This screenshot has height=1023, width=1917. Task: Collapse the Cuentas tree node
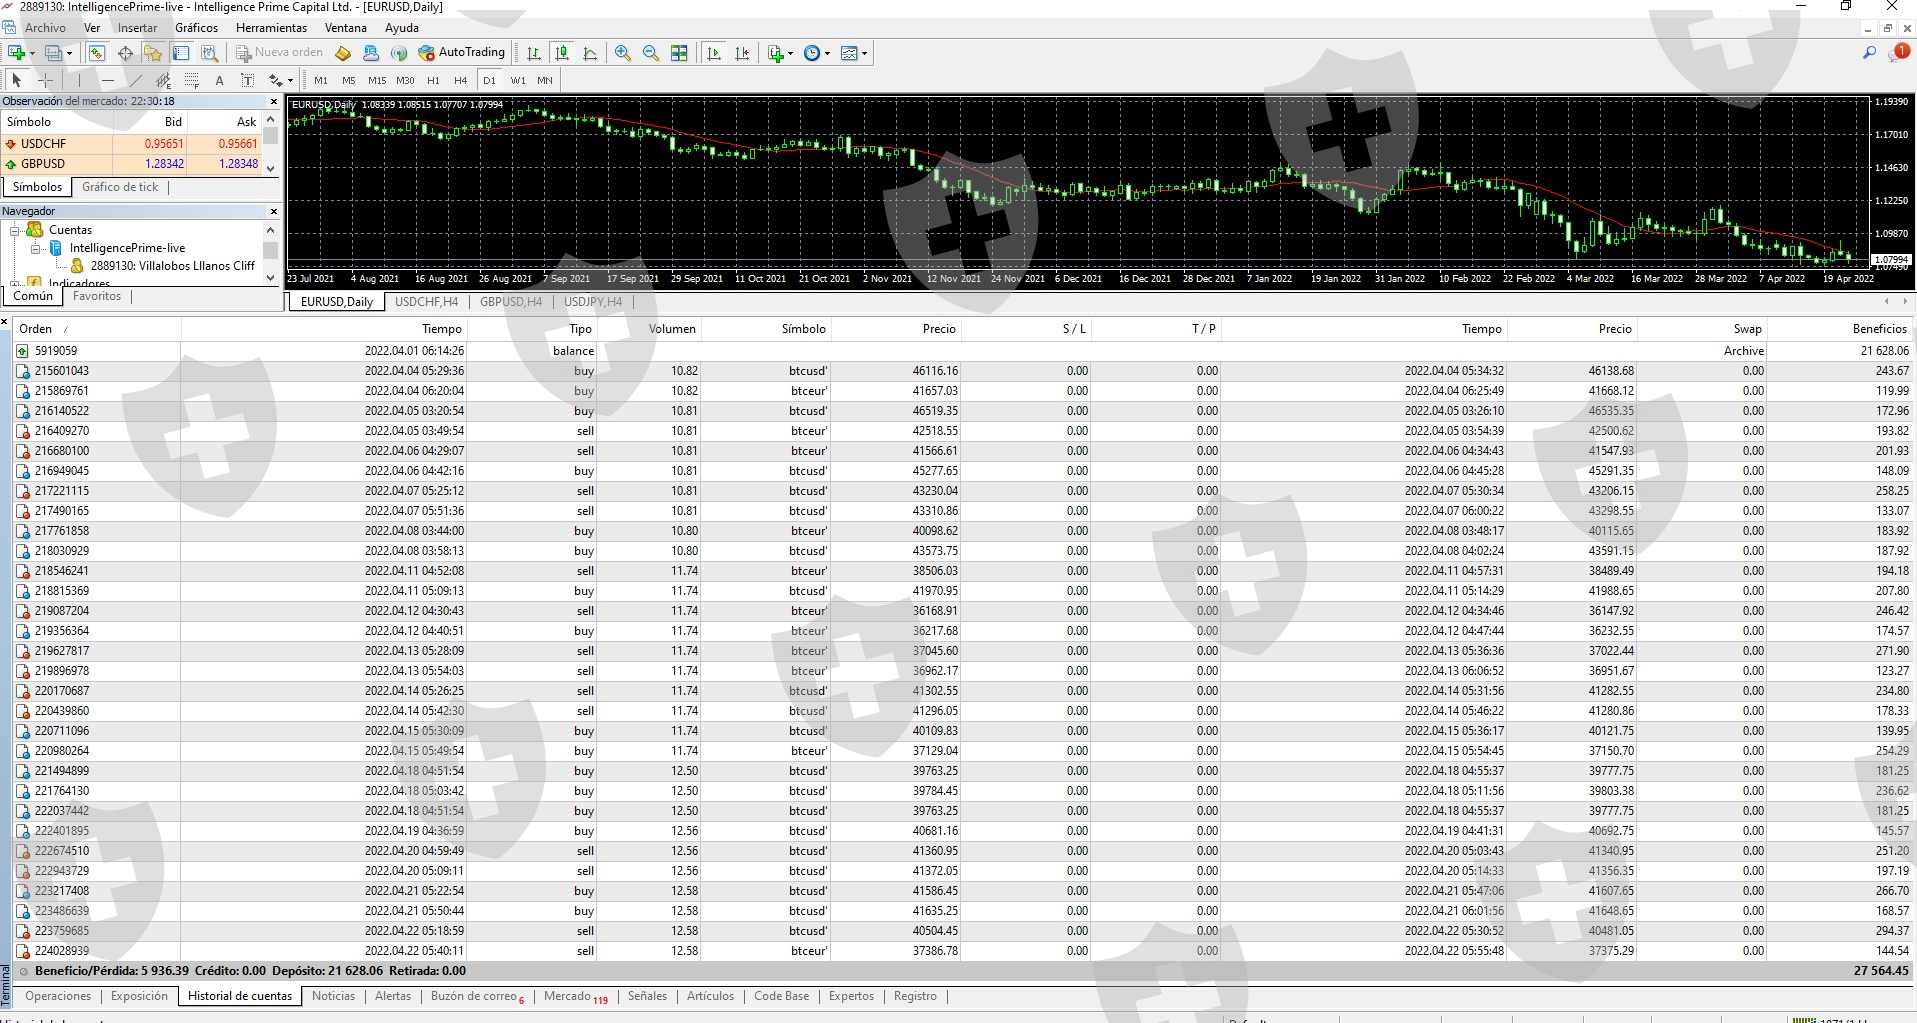click(x=15, y=230)
